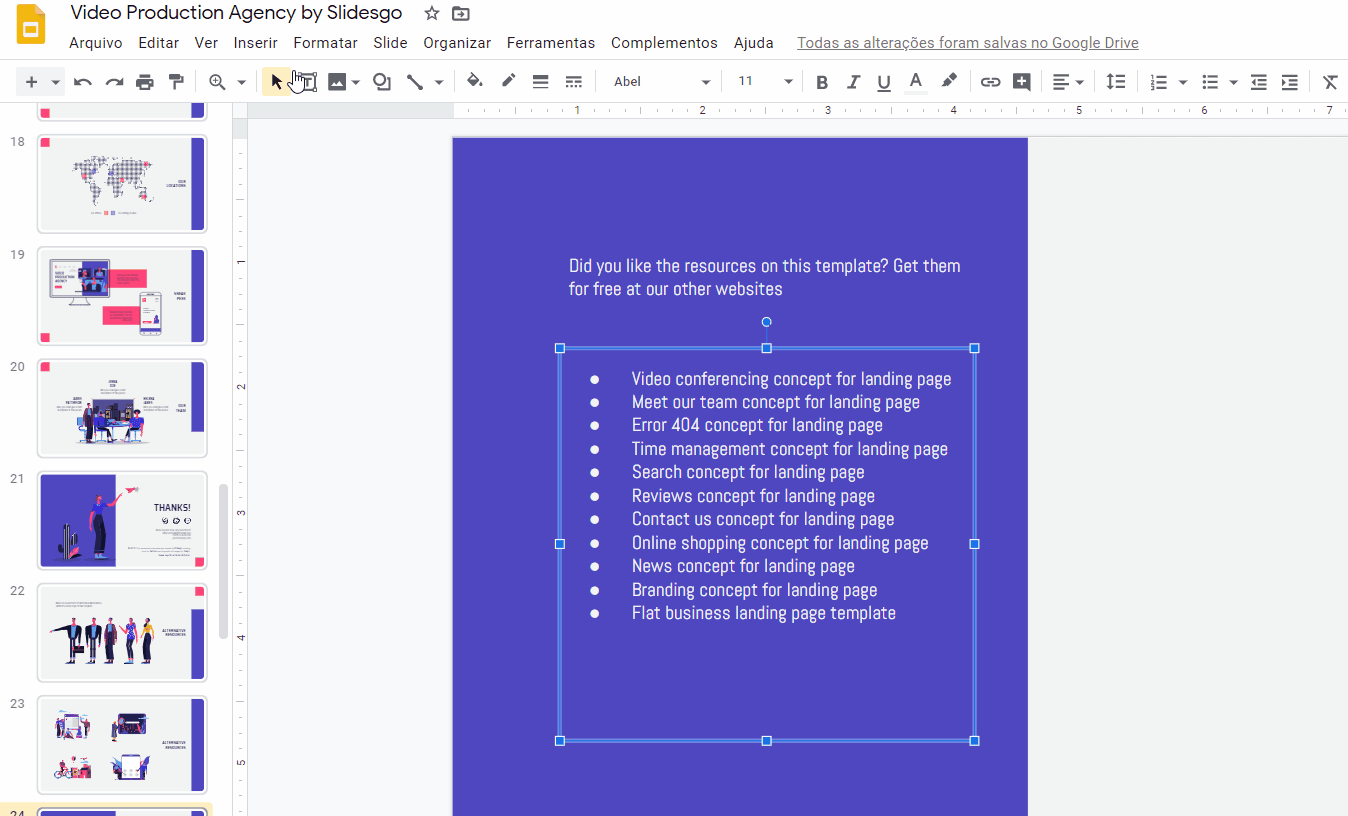Open the fill color bucket
Image resolution: width=1348 pixels, height=816 pixels.
(475, 82)
